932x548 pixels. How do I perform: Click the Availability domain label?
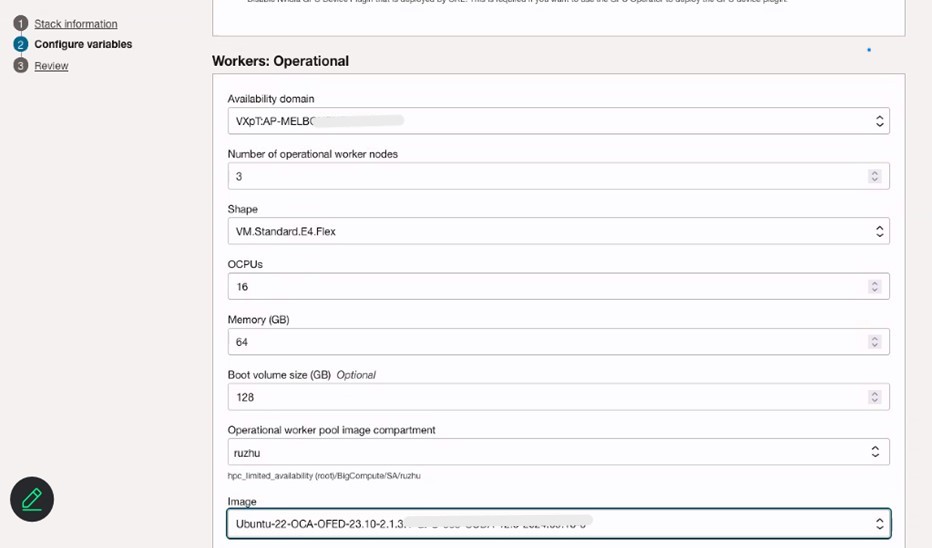click(271, 99)
